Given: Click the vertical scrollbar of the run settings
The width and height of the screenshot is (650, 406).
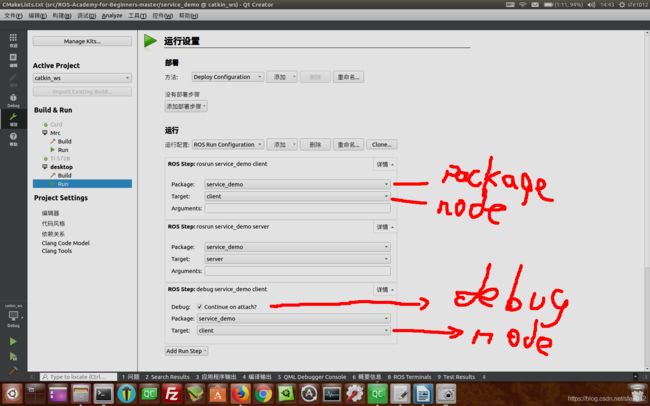Looking at the screenshot, I should 646,200.
